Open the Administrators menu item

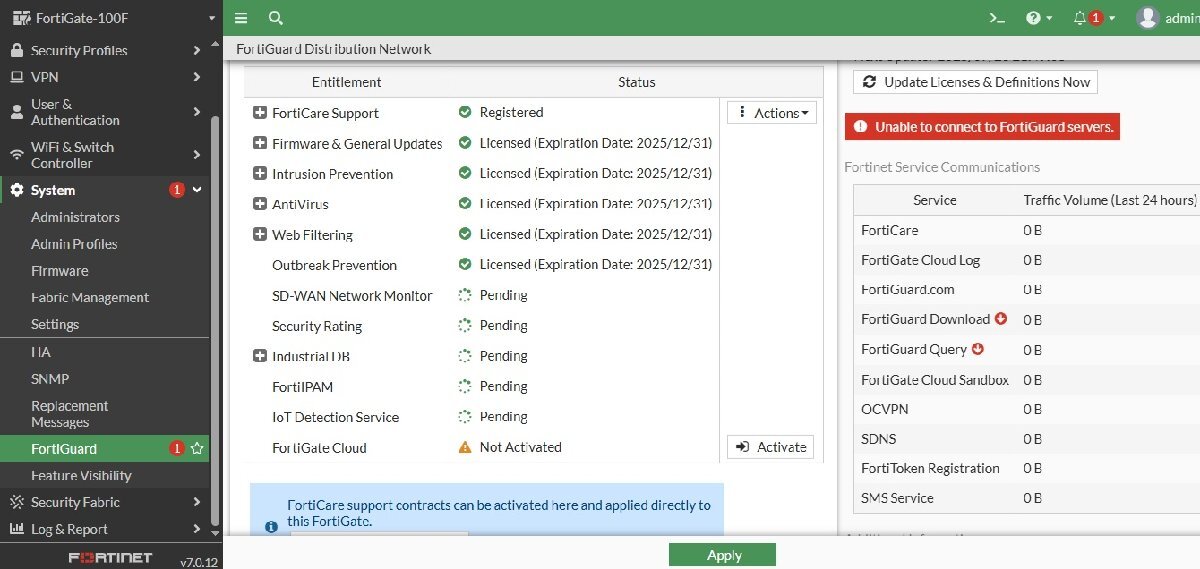tap(75, 217)
